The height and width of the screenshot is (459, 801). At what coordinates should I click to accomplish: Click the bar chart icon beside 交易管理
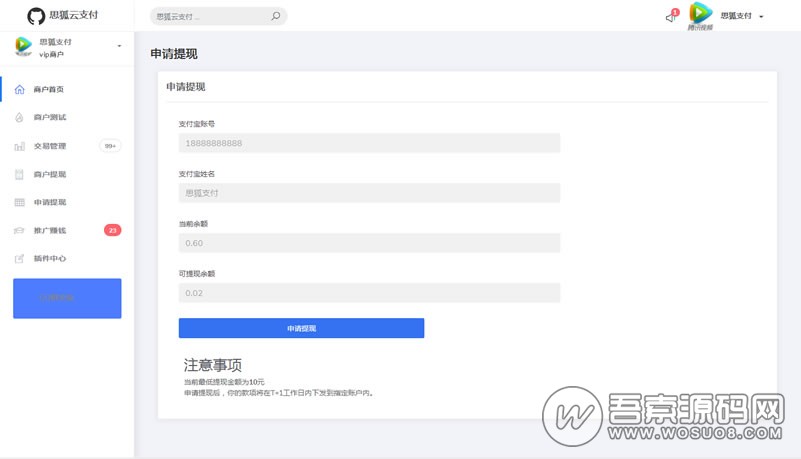click(x=19, y=146)
